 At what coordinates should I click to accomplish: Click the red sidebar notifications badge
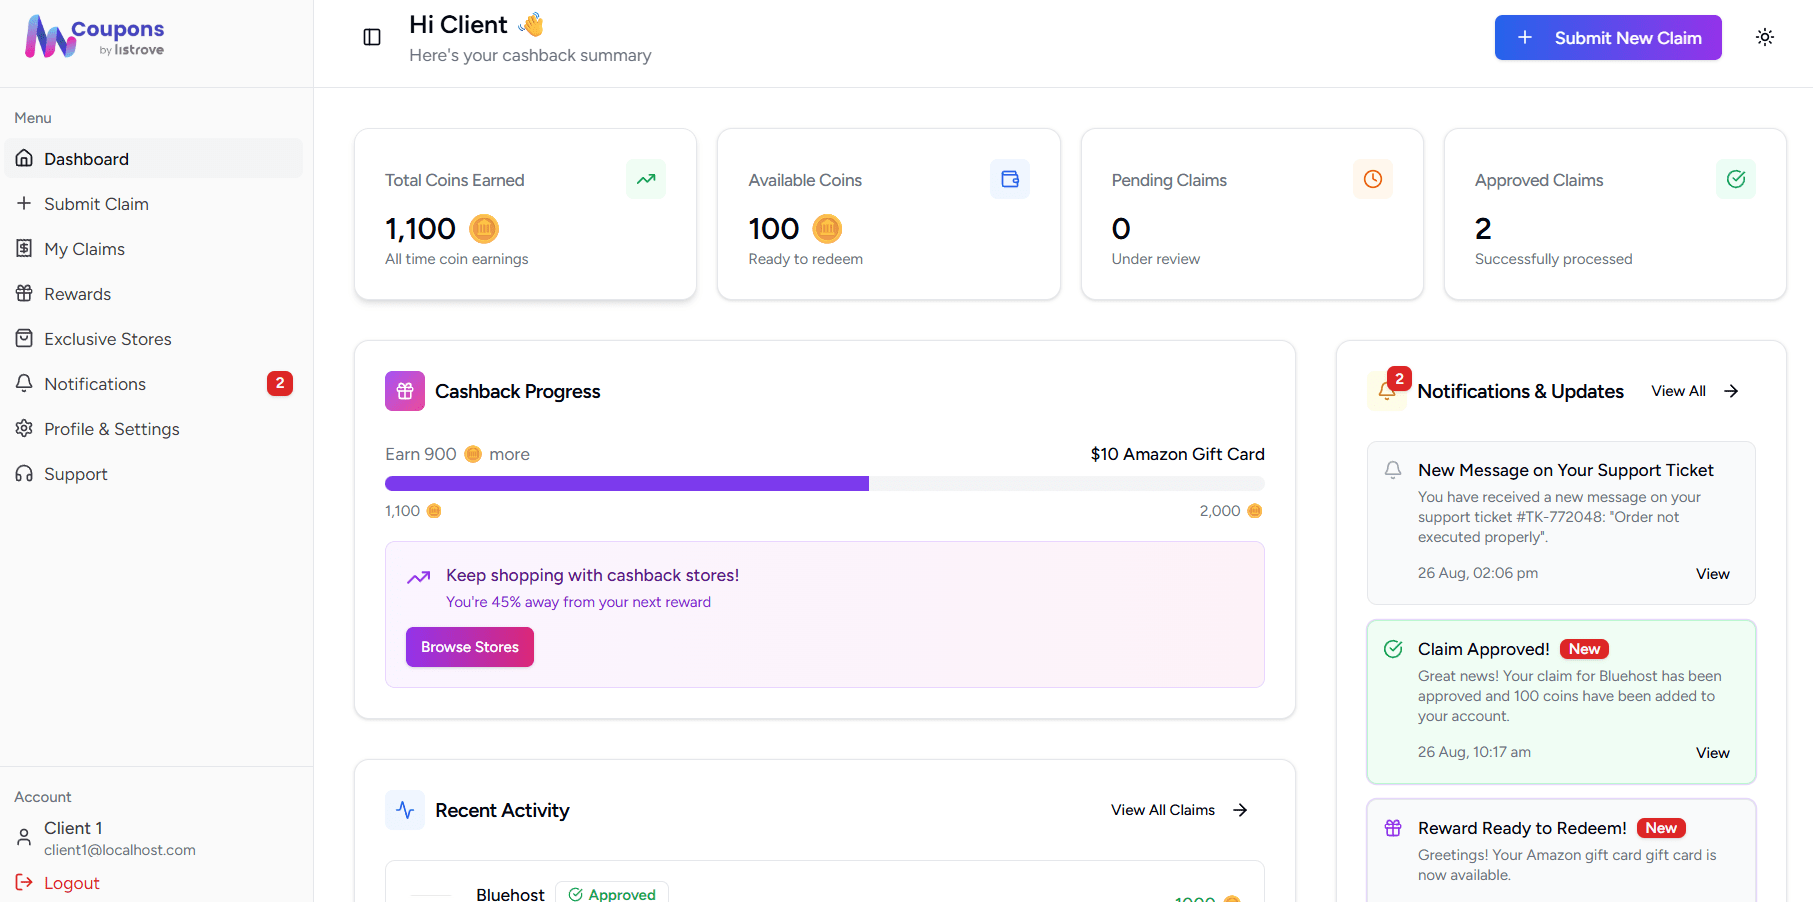coord(280,383)
